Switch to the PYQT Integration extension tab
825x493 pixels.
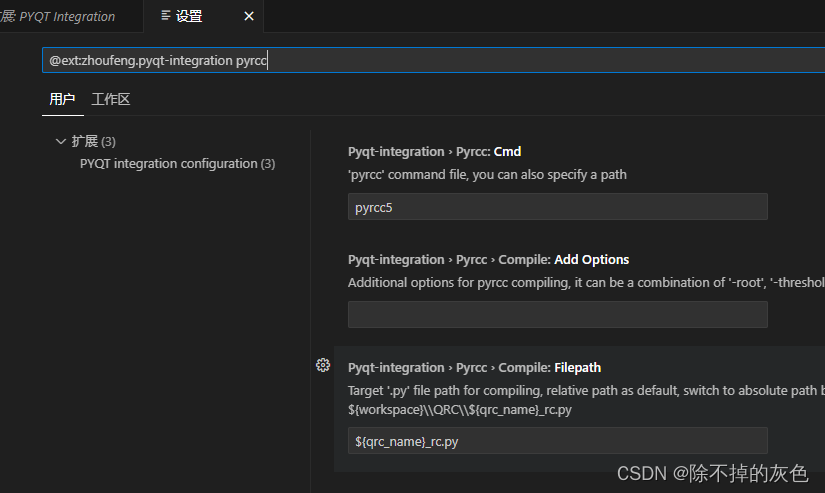coord(58,16)
